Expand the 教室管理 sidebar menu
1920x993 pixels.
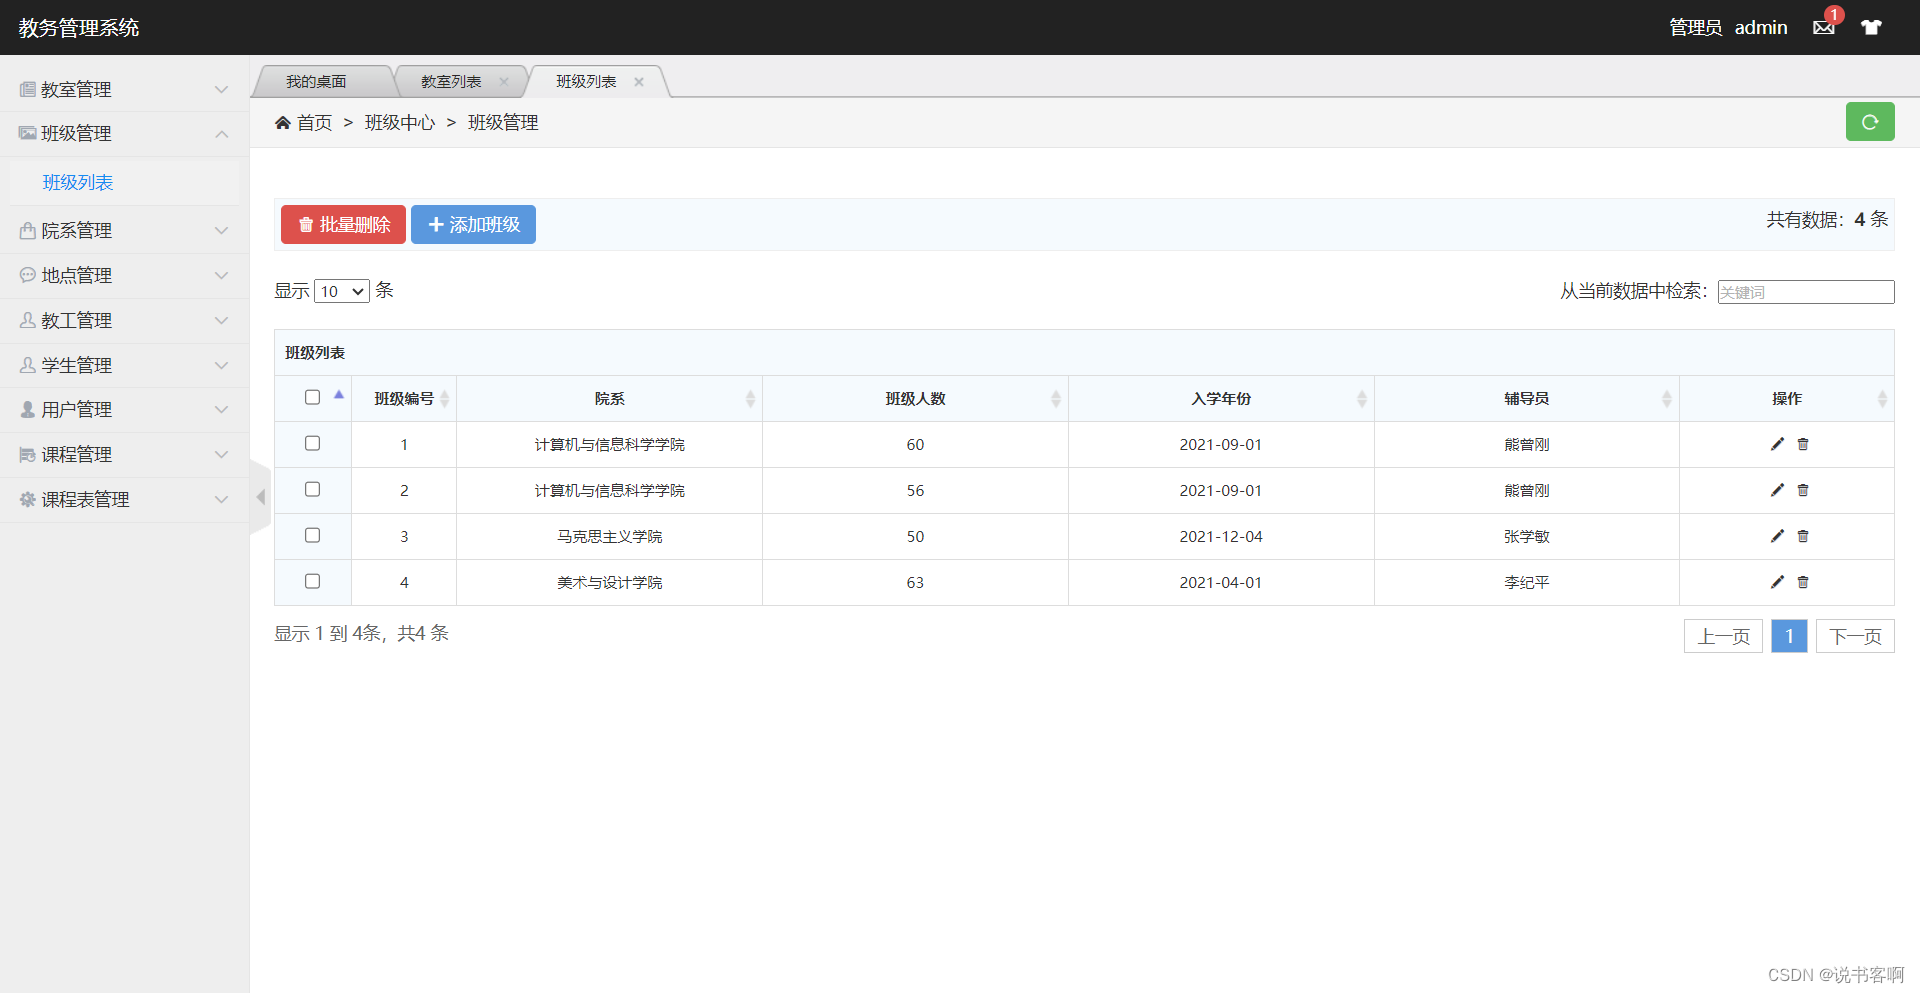tap(124, 89)
